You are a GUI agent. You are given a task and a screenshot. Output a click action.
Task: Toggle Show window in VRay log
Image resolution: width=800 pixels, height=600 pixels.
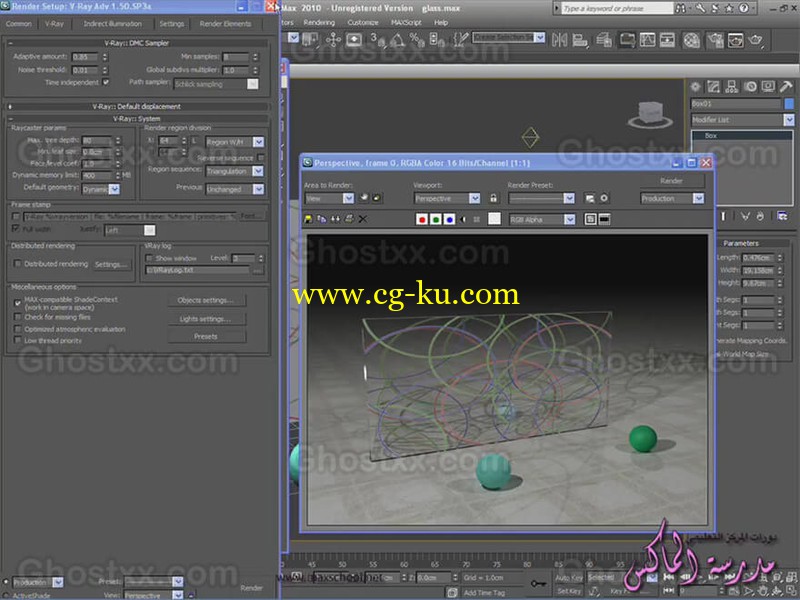[x=149, y=258]
